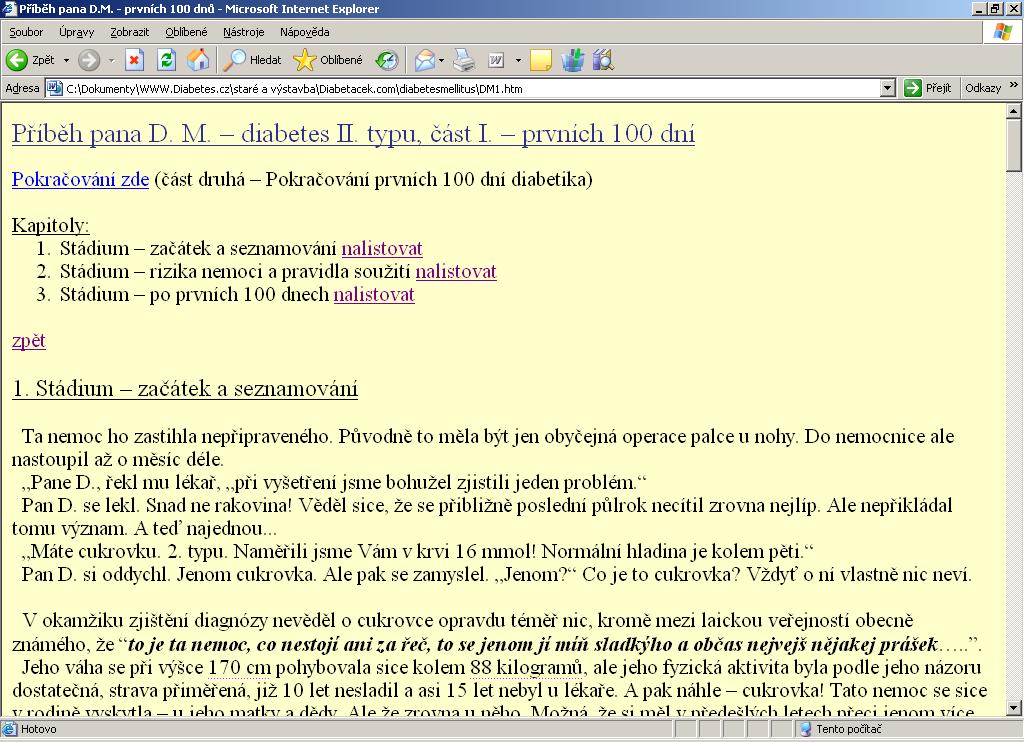Open the Nápověda menu
1024x742 pixels.
(304, 32)
